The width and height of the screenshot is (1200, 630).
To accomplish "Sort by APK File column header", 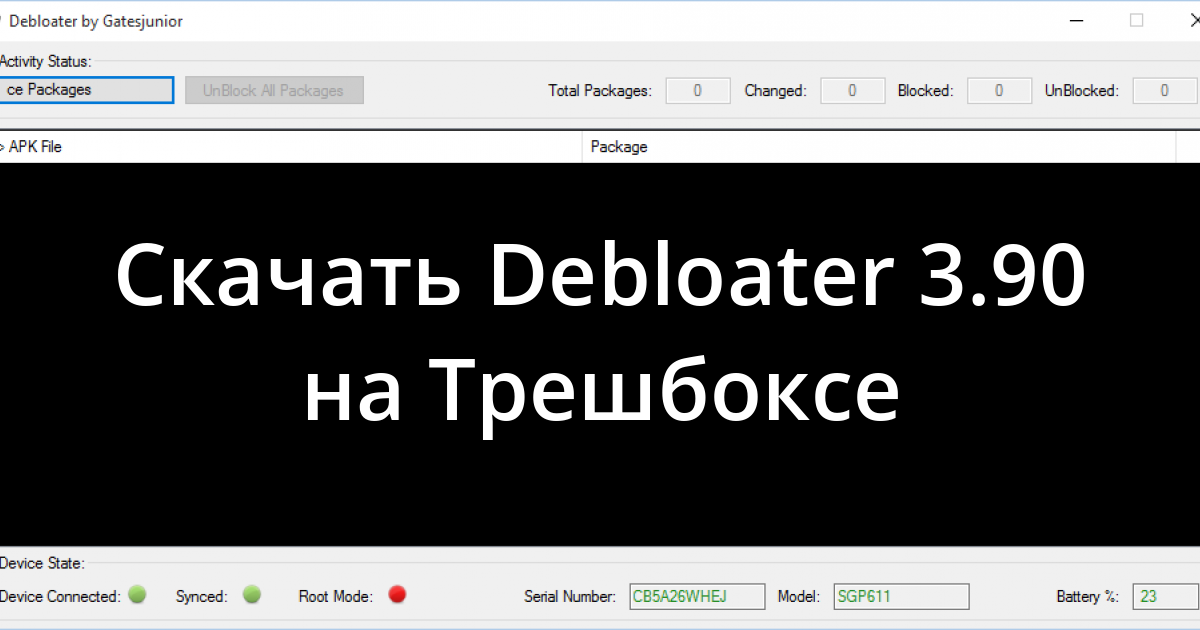I will pyautogui.click(x=290, y=147).
